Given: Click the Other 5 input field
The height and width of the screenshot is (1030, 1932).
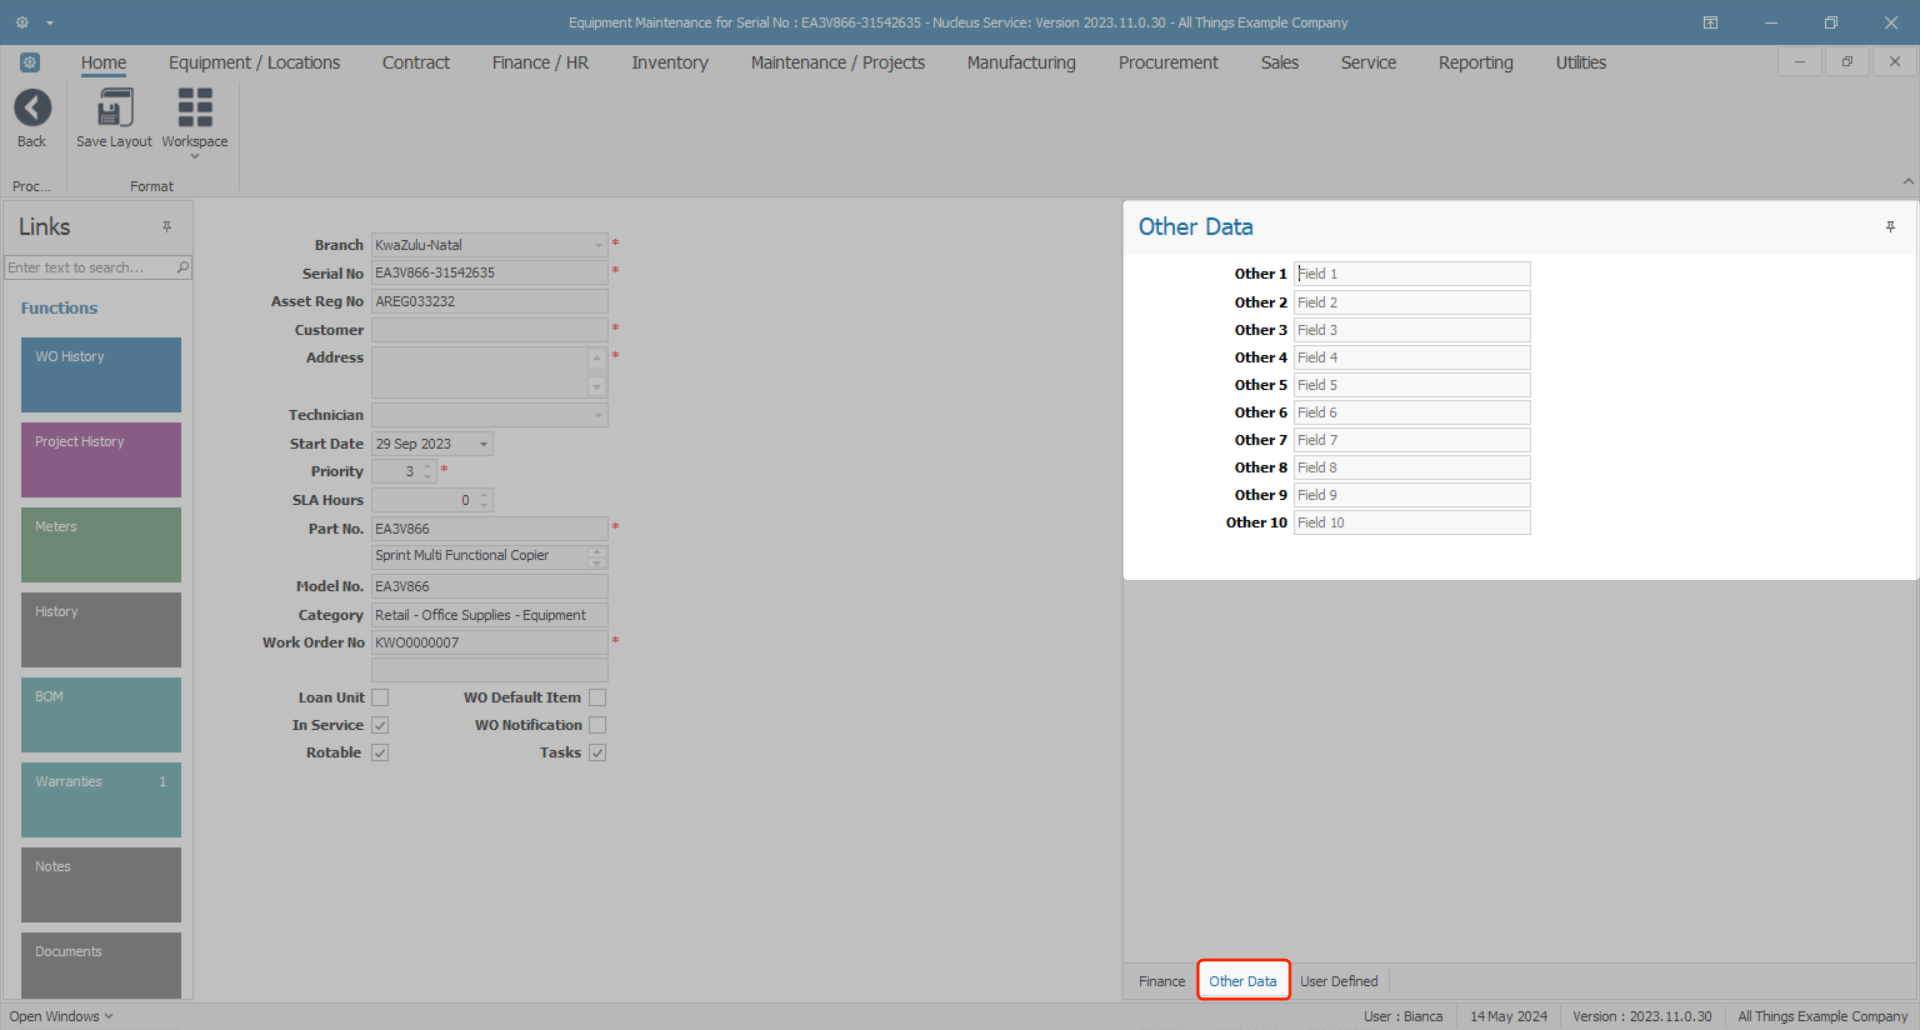Looking at the screenshot, I should click(x=1412, y=385).
